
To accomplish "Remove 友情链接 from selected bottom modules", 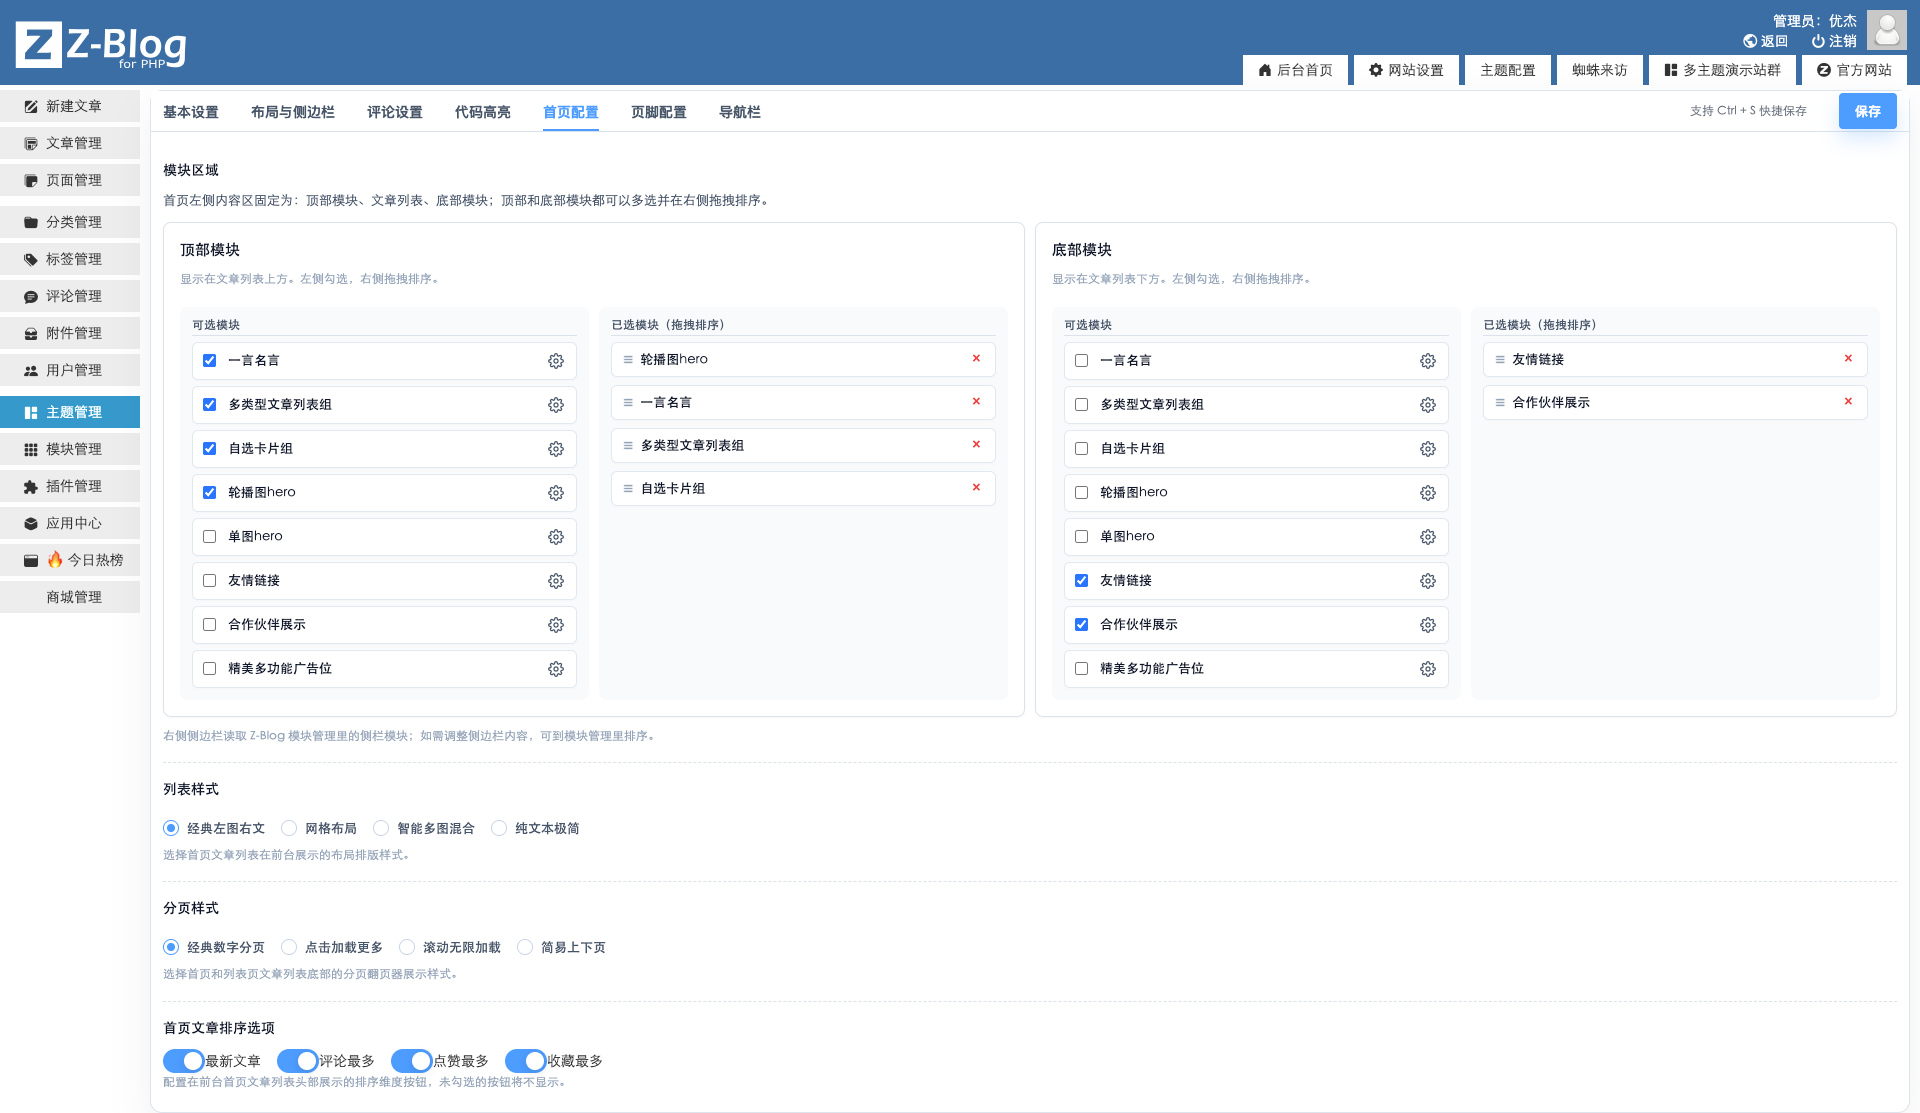I will coord(1848,358).
